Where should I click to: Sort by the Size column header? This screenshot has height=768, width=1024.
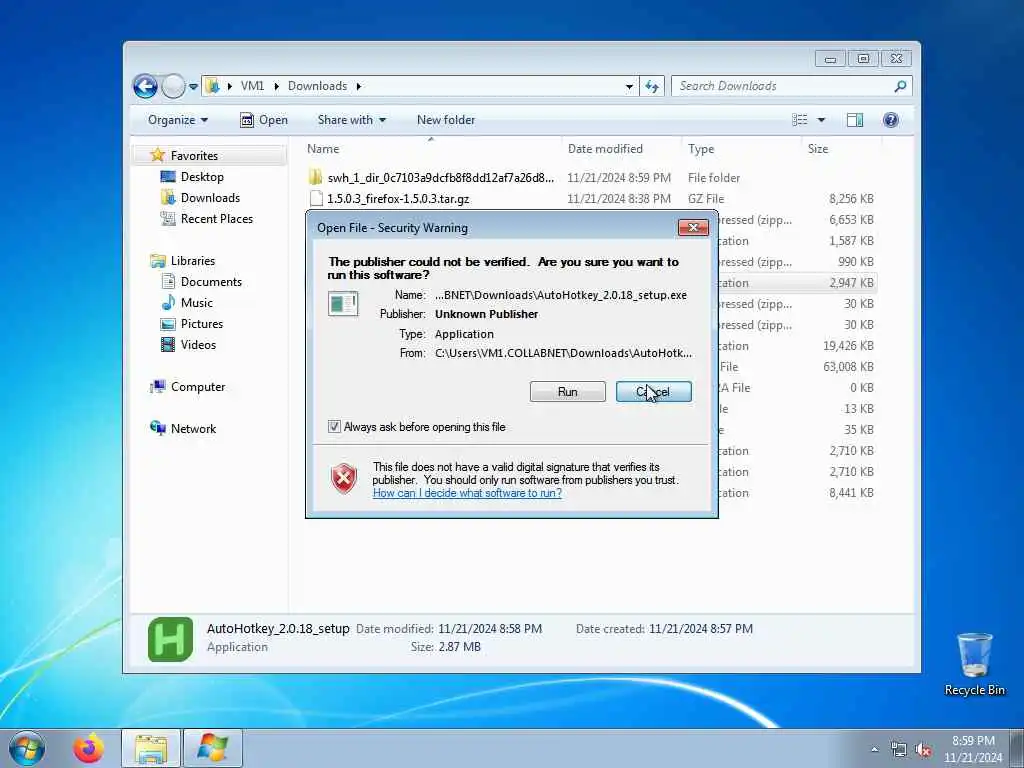[x=840, y=149]
